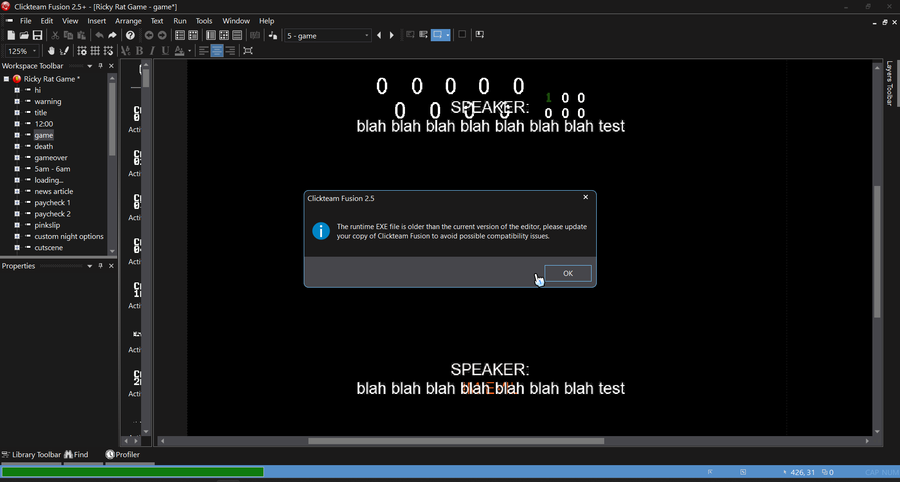Close the Clickteam Fusion 2.5 dialog
Screen dimensions: 900x482
585,197
